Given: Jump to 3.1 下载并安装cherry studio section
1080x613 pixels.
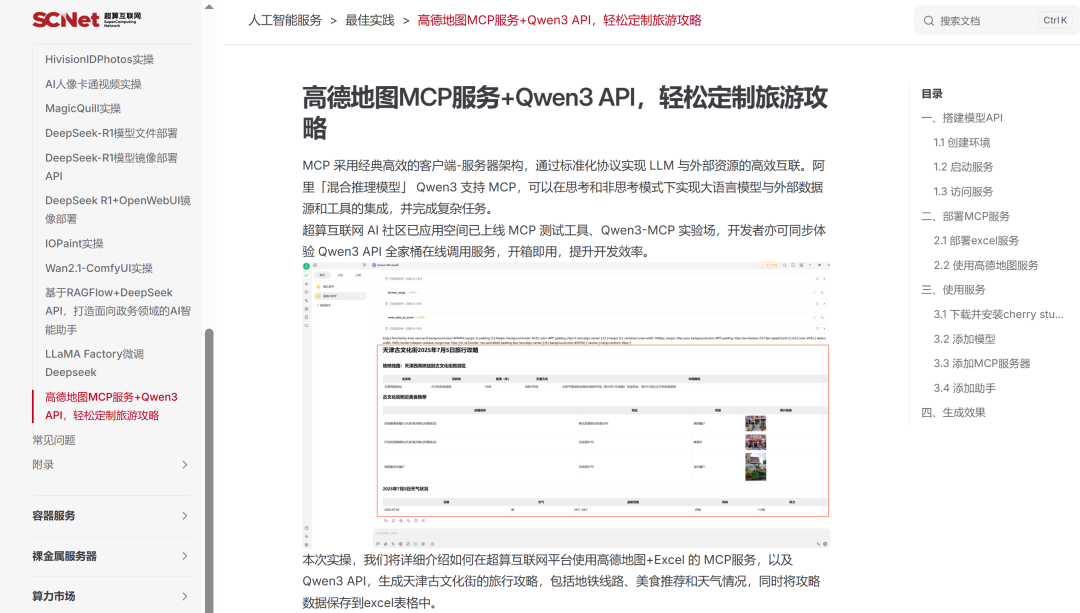Looking at the screenshot, I should [998, 314].
